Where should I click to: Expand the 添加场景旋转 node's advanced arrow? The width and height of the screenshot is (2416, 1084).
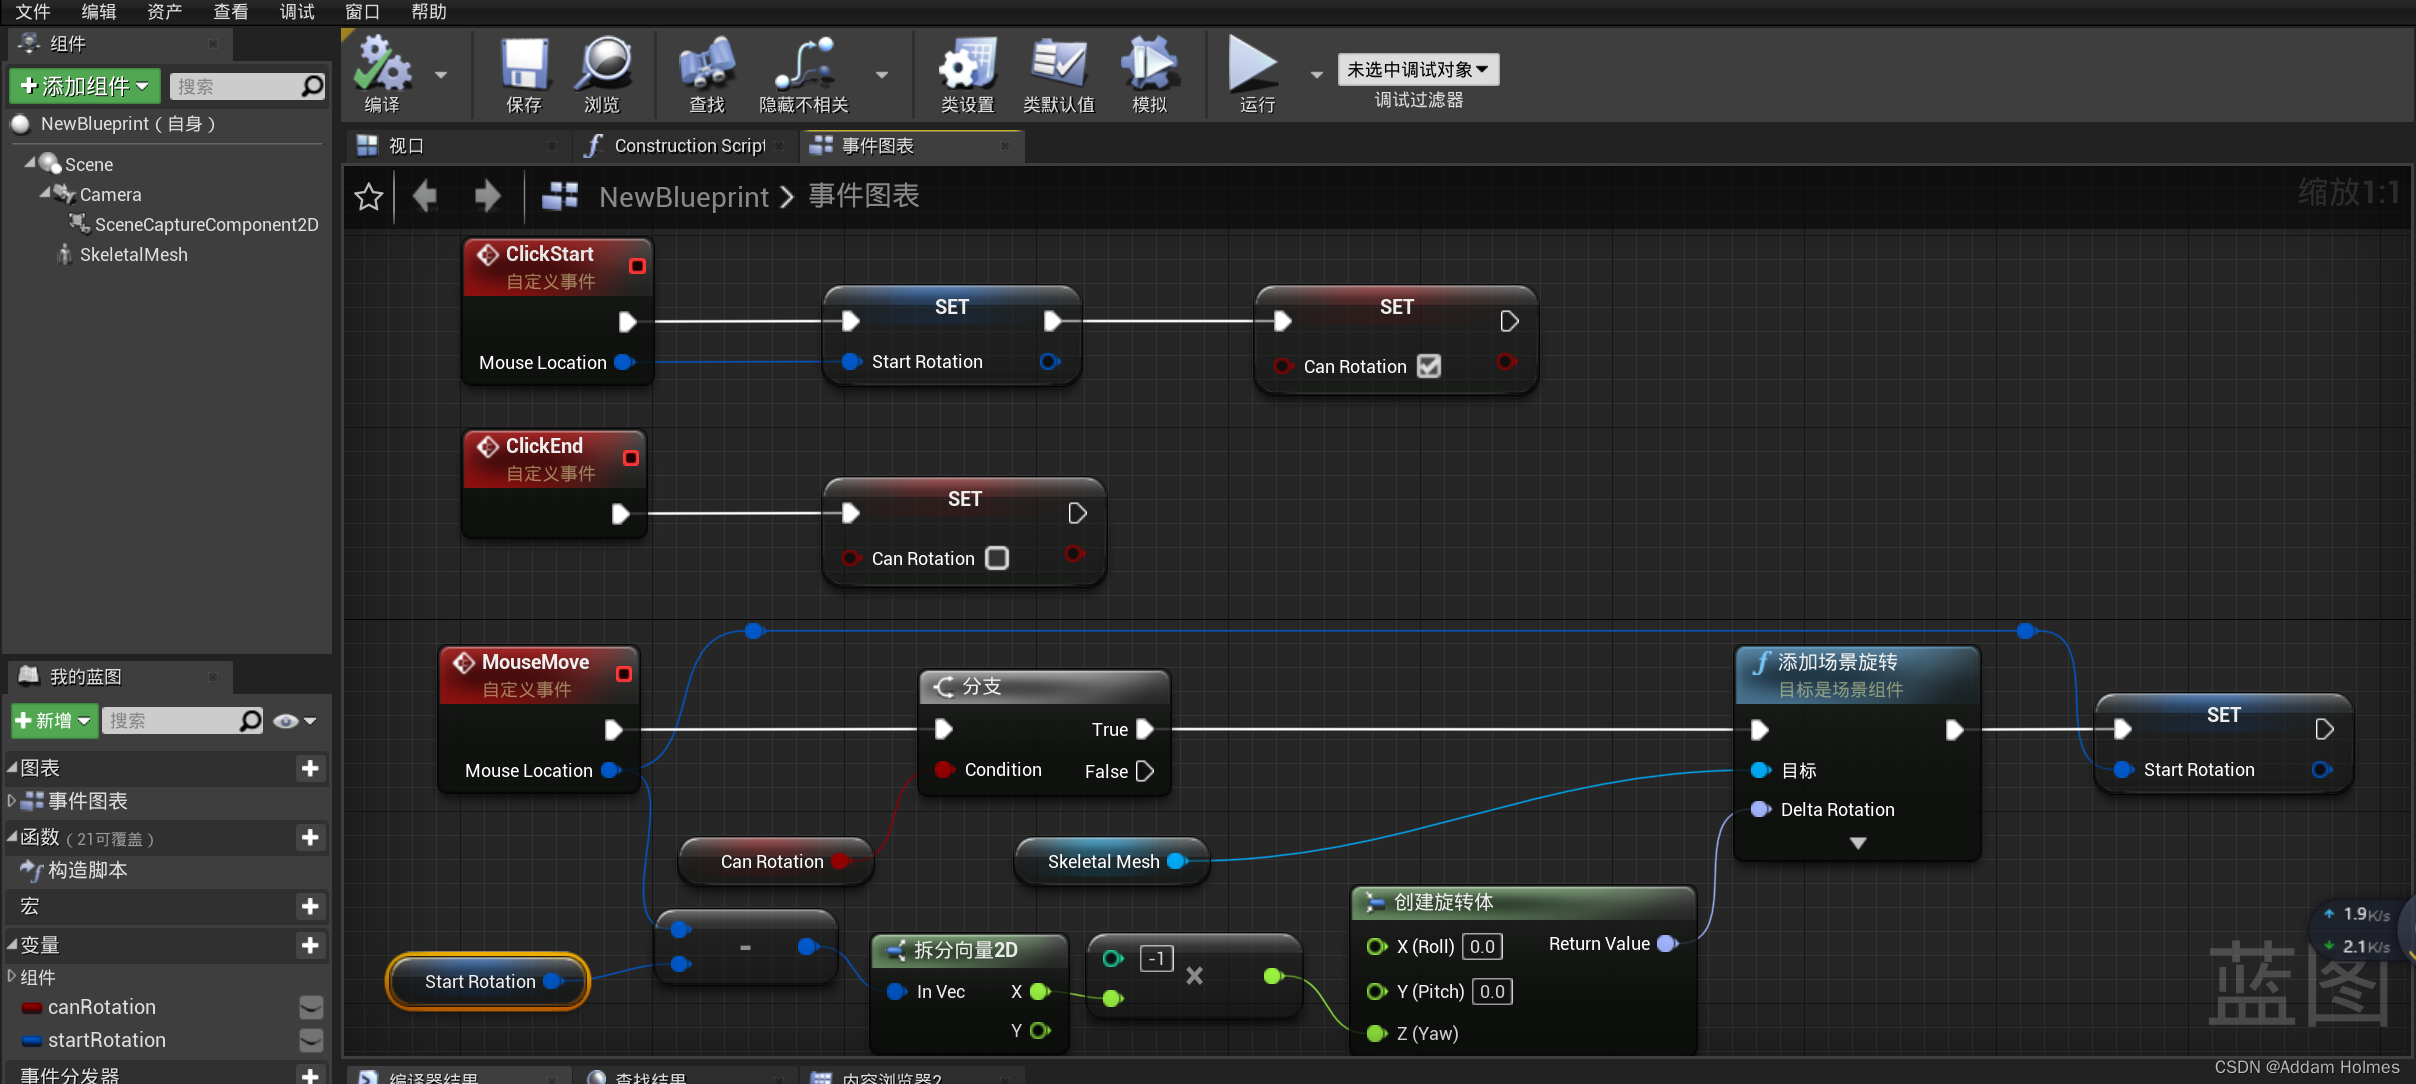coord(1857,843)
